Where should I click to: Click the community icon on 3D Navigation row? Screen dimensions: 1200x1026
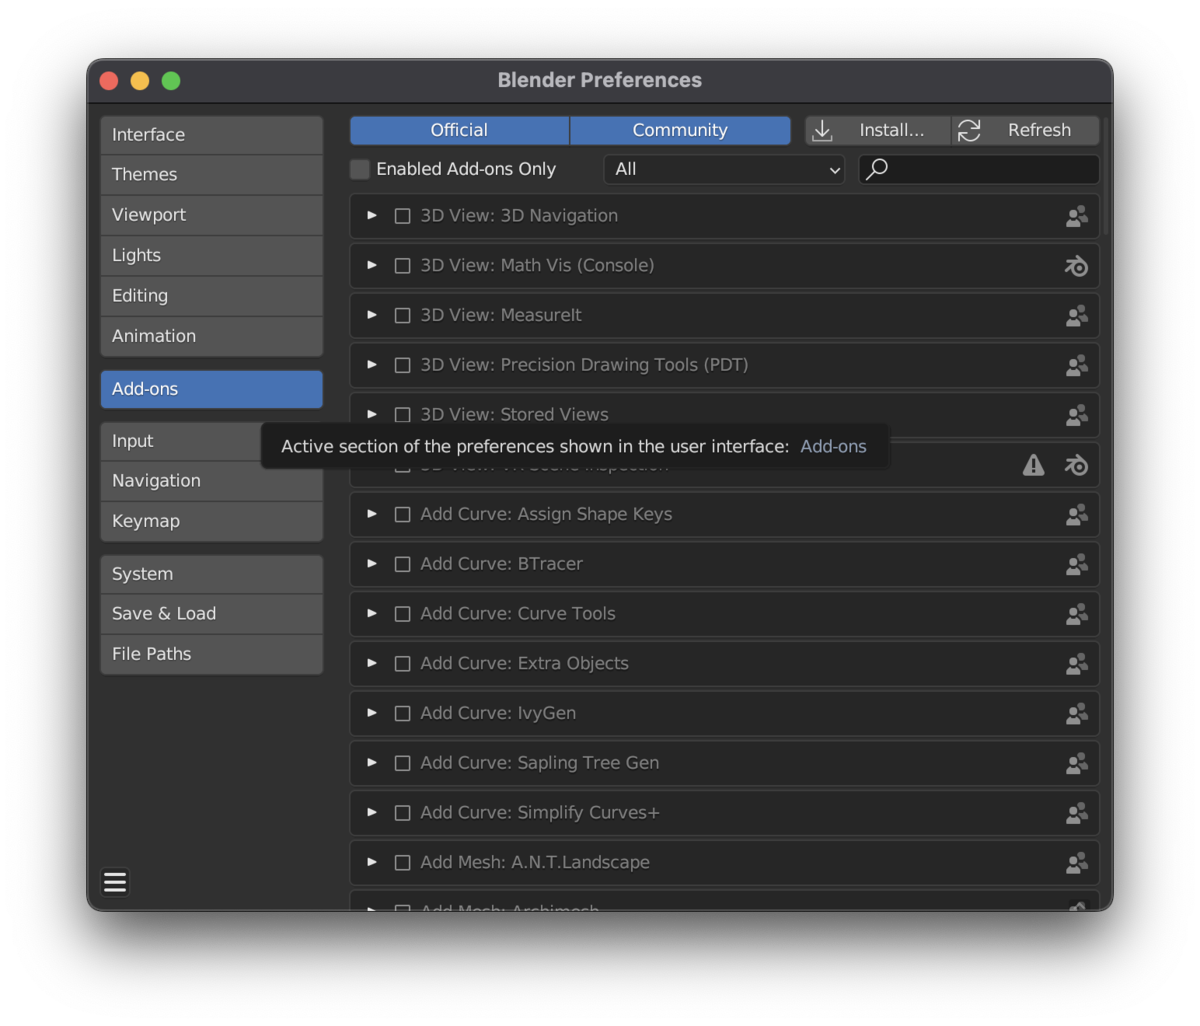[x=1076, y=216]
